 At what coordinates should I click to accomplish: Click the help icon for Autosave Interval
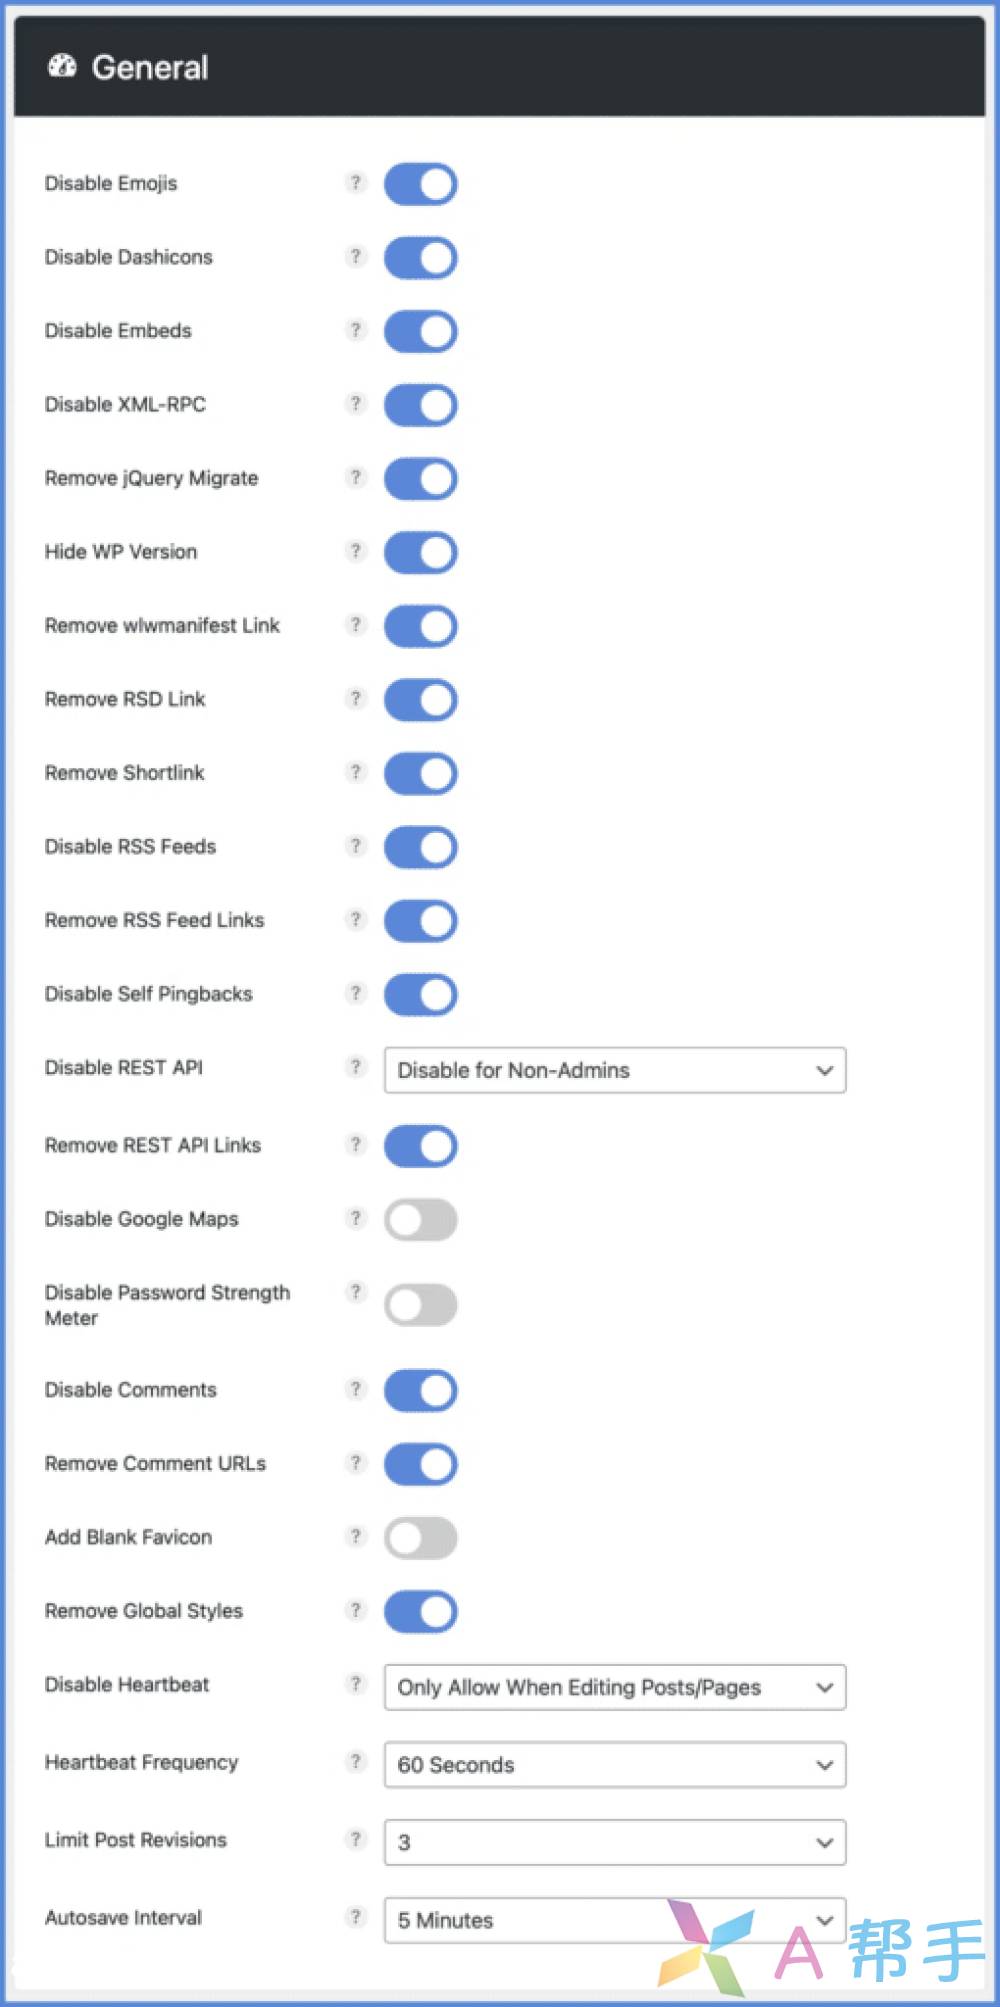point(355,1916)
